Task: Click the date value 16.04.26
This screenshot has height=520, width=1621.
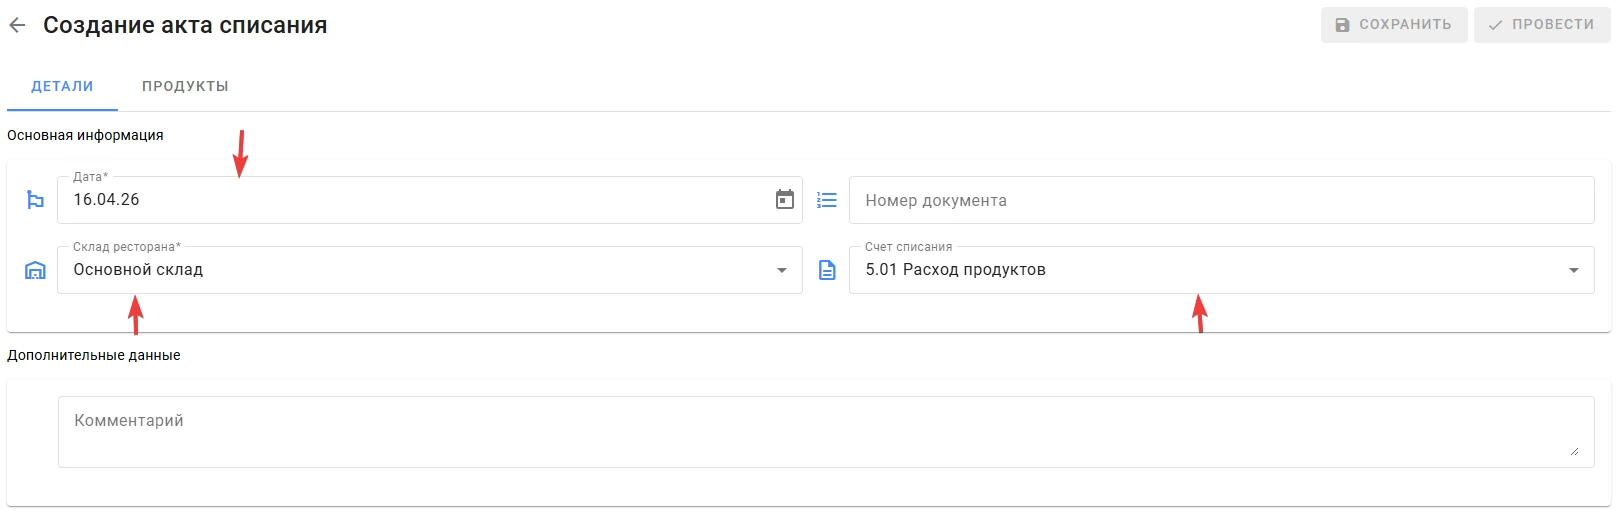Action: click(x=106, y=200)
